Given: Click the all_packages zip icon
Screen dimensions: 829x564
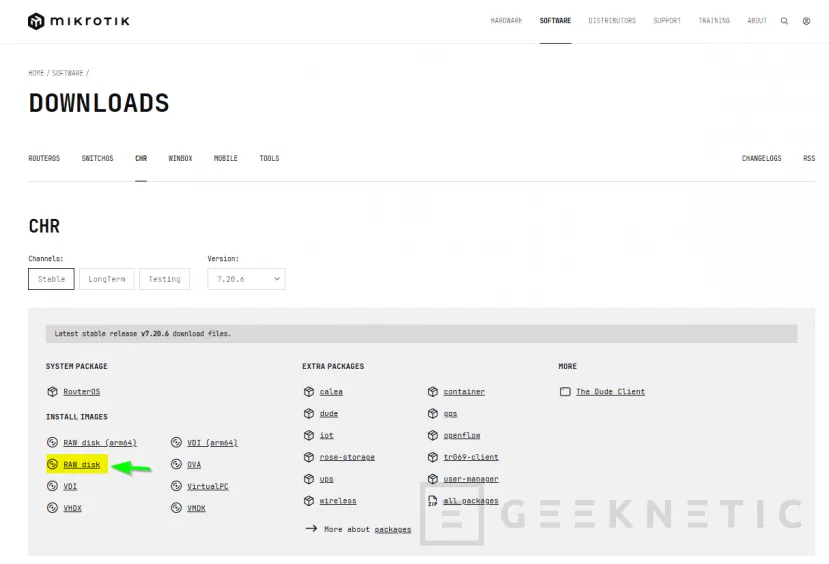Looking at the screenshot, I should click(433, 501).
